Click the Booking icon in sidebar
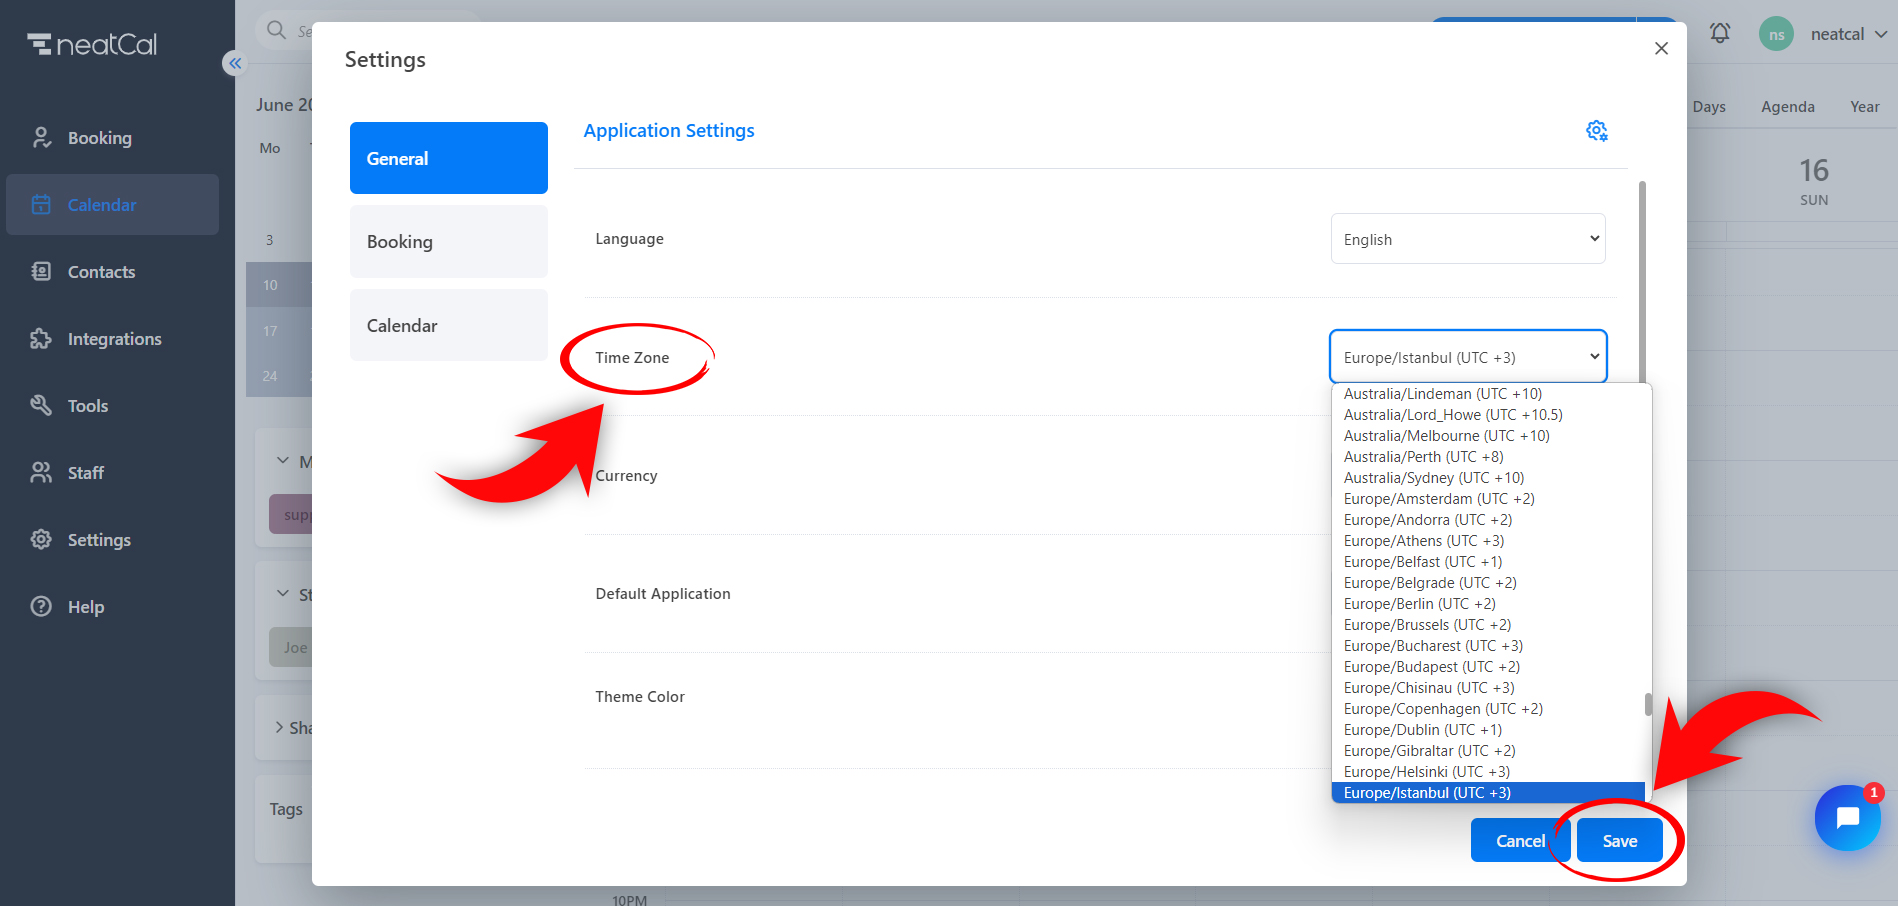 tap(41, 138)
